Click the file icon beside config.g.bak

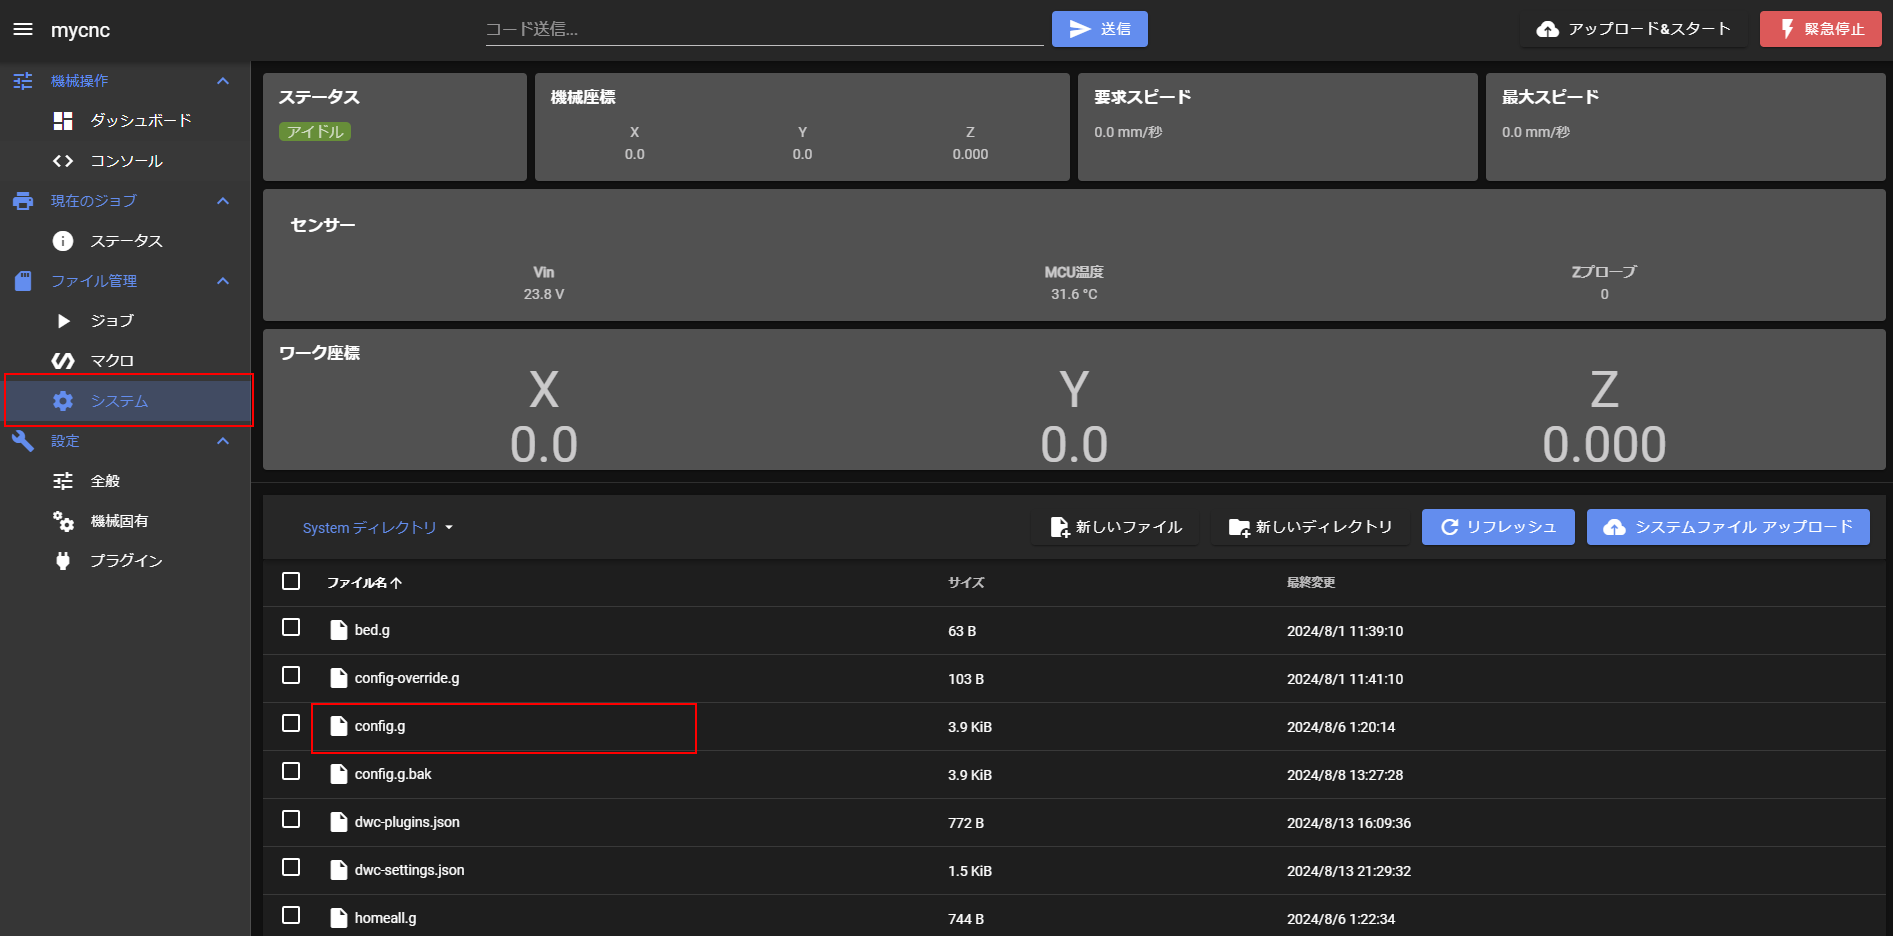[x=339, y=774]
